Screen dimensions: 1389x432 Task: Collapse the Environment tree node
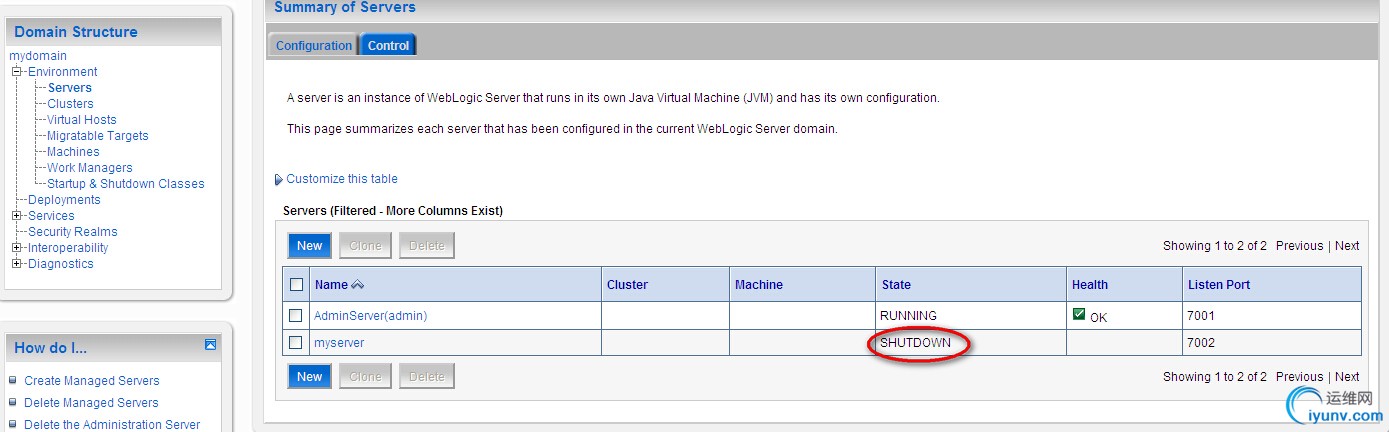pyautogui.click(x=16, y=72)
